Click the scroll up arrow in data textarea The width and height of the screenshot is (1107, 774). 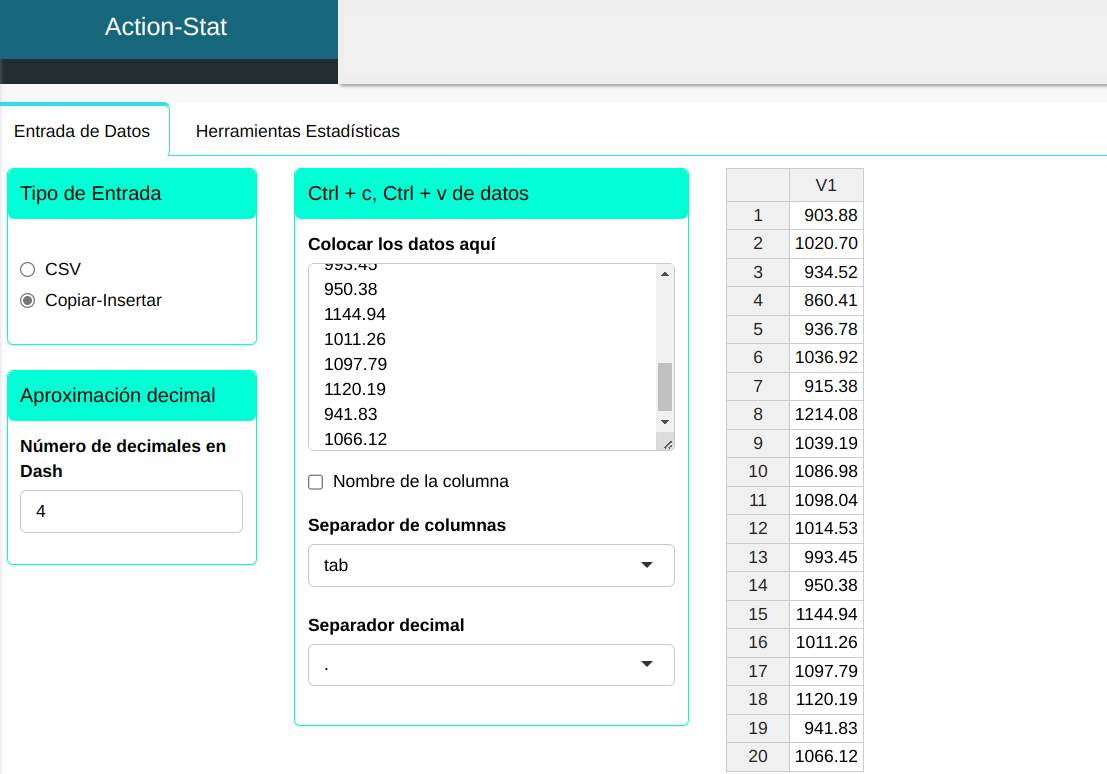[665, 273]
